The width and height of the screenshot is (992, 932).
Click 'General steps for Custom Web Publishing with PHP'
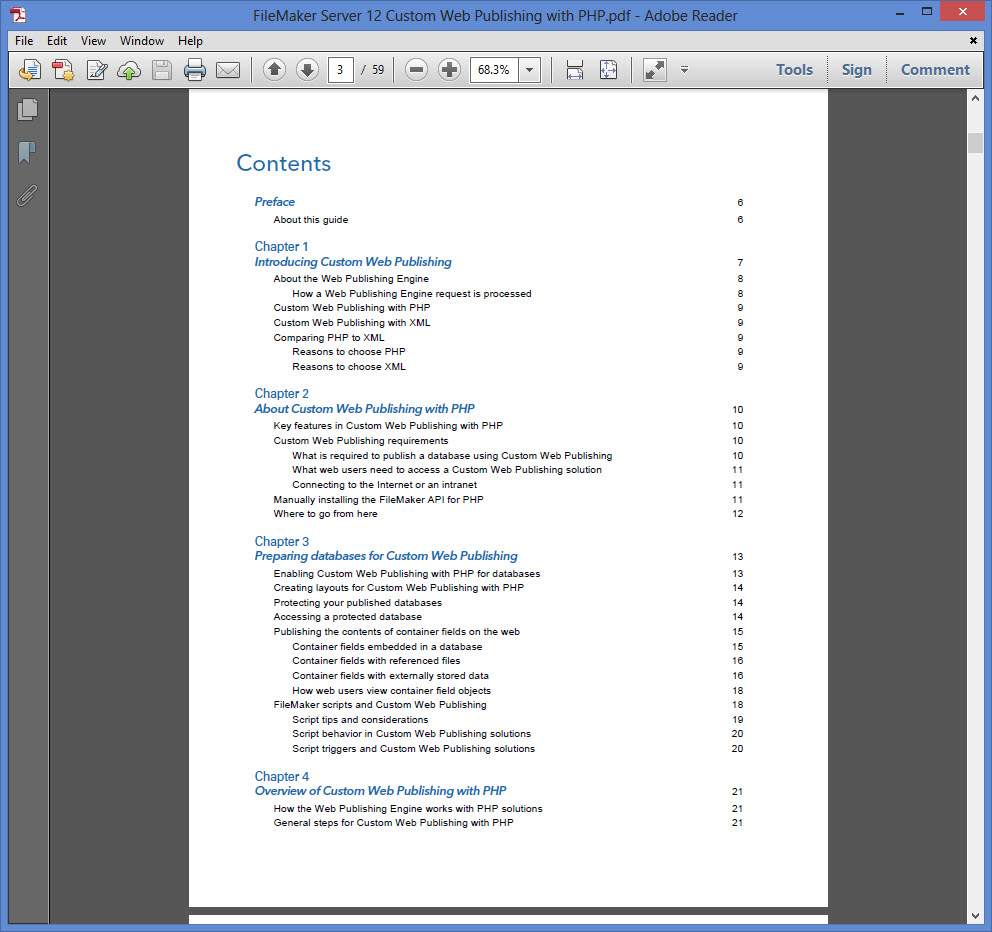coord(393,823)
